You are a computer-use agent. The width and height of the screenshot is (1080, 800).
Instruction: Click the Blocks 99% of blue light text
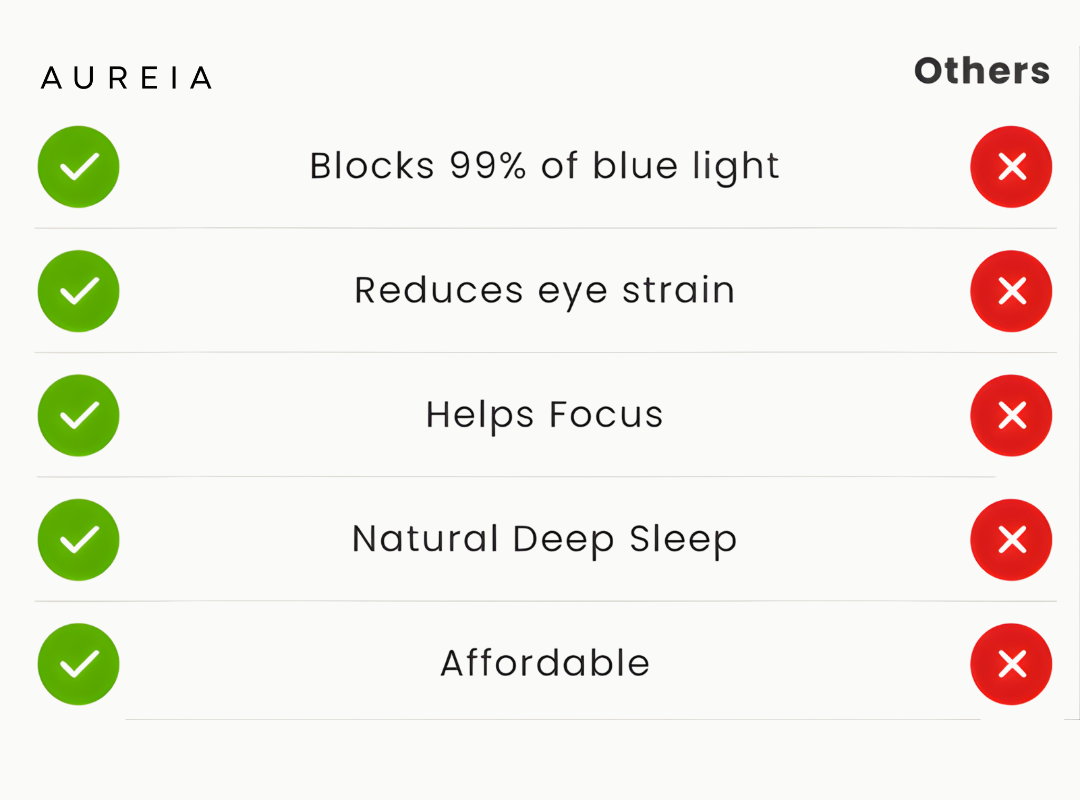tap(544, 166)
